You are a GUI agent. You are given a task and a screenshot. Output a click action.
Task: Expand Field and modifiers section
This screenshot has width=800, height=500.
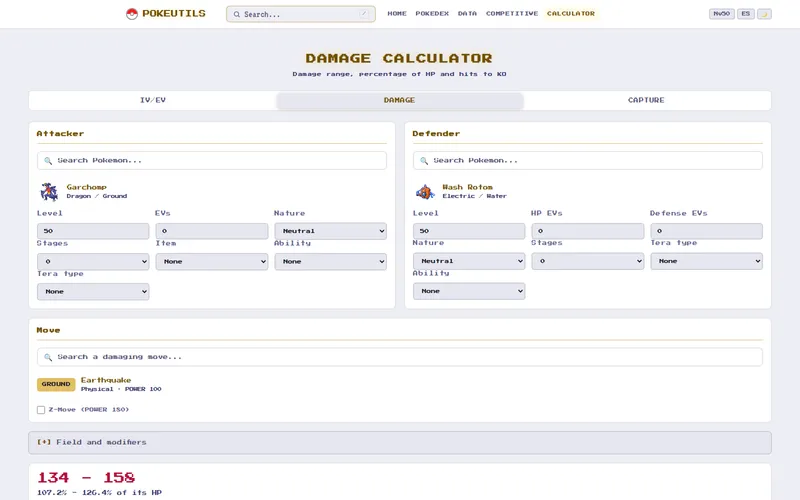tap(400, 442)
